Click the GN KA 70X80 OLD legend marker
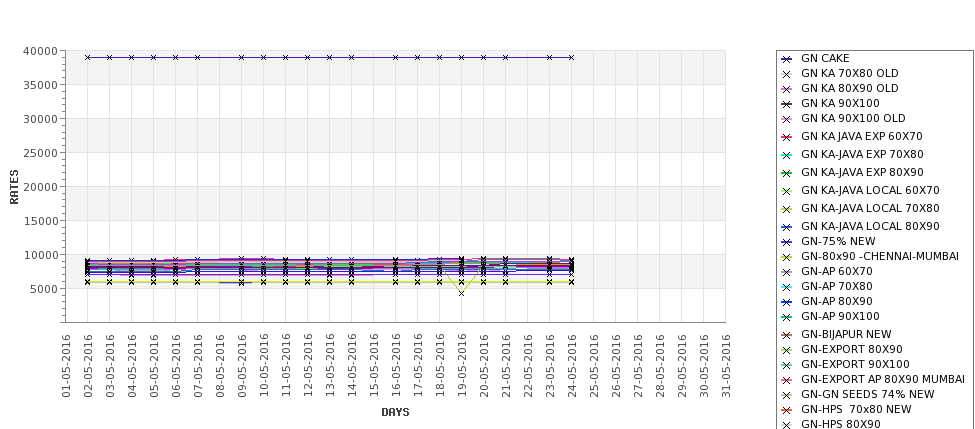 tap(787, 74)
